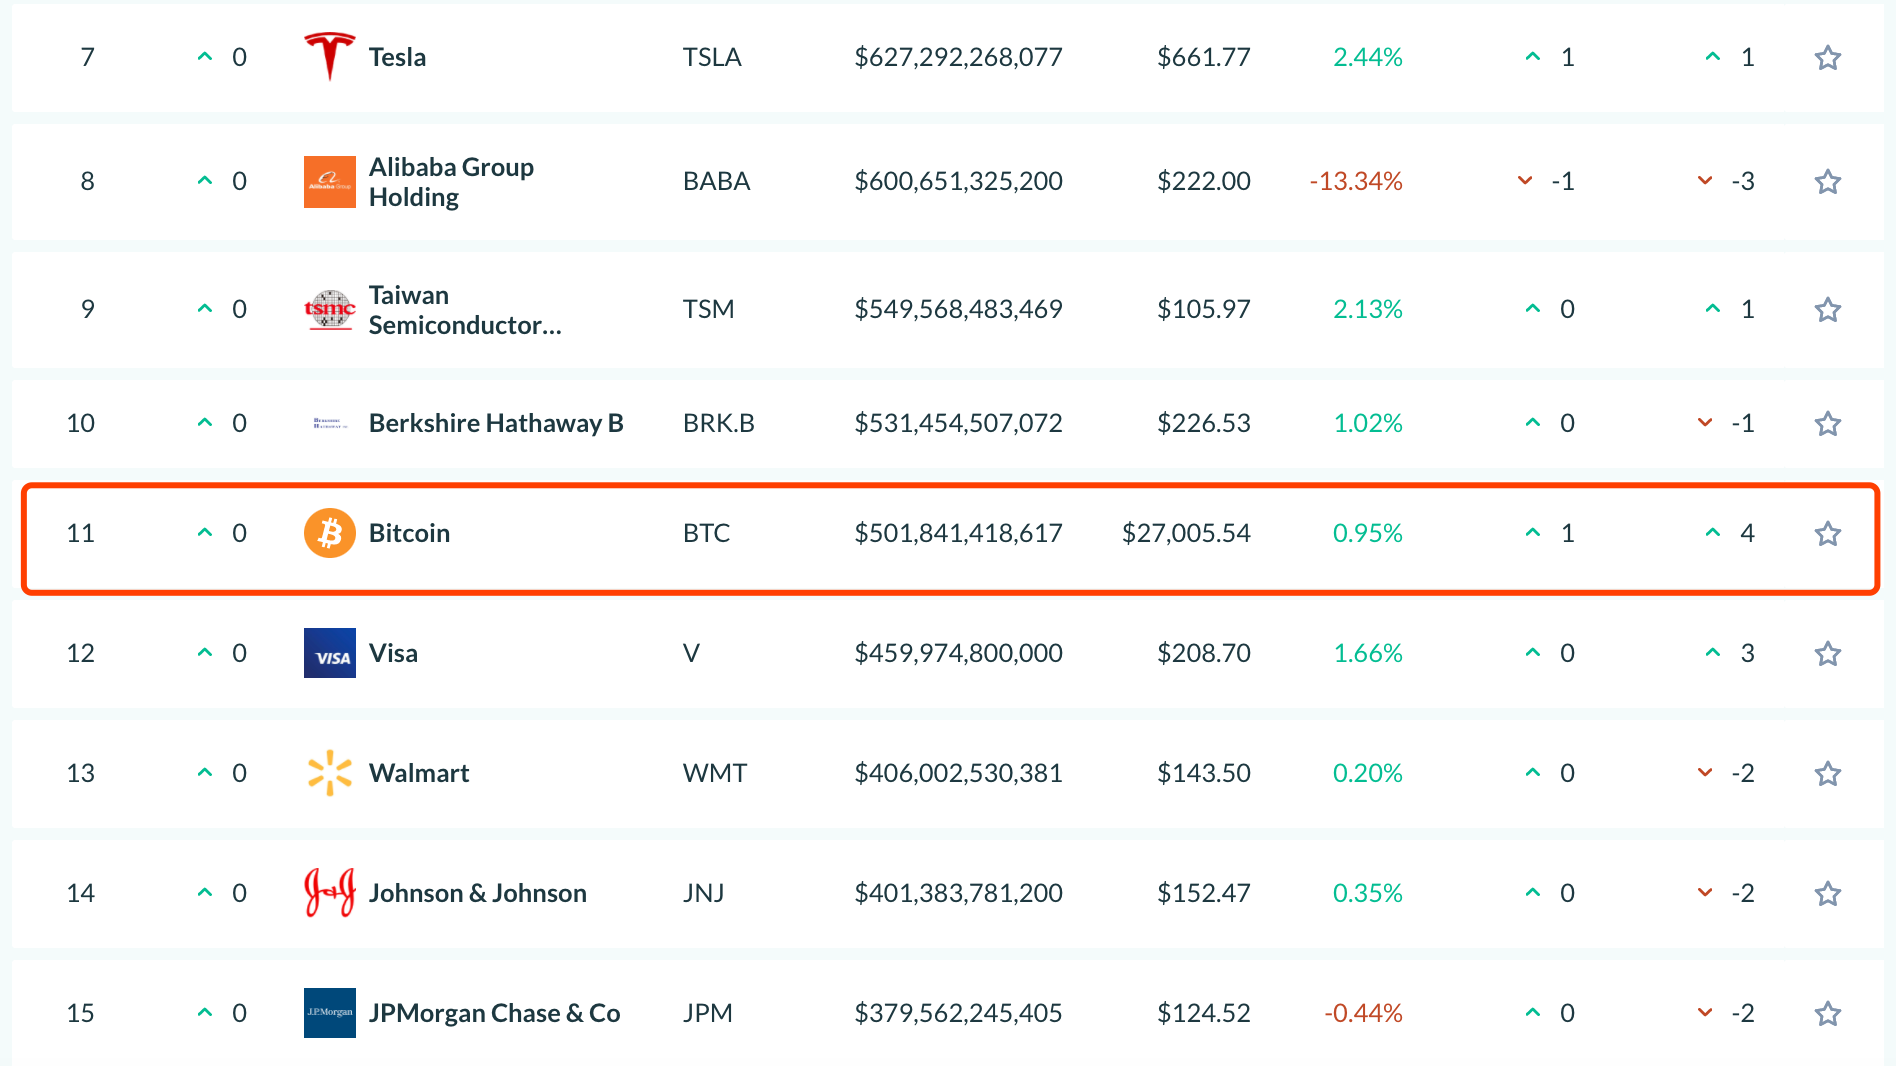Click Berkshire Hathaway's 1.02% change
Viewport: 1896px width, 1066px height.
pos(1367,423)
